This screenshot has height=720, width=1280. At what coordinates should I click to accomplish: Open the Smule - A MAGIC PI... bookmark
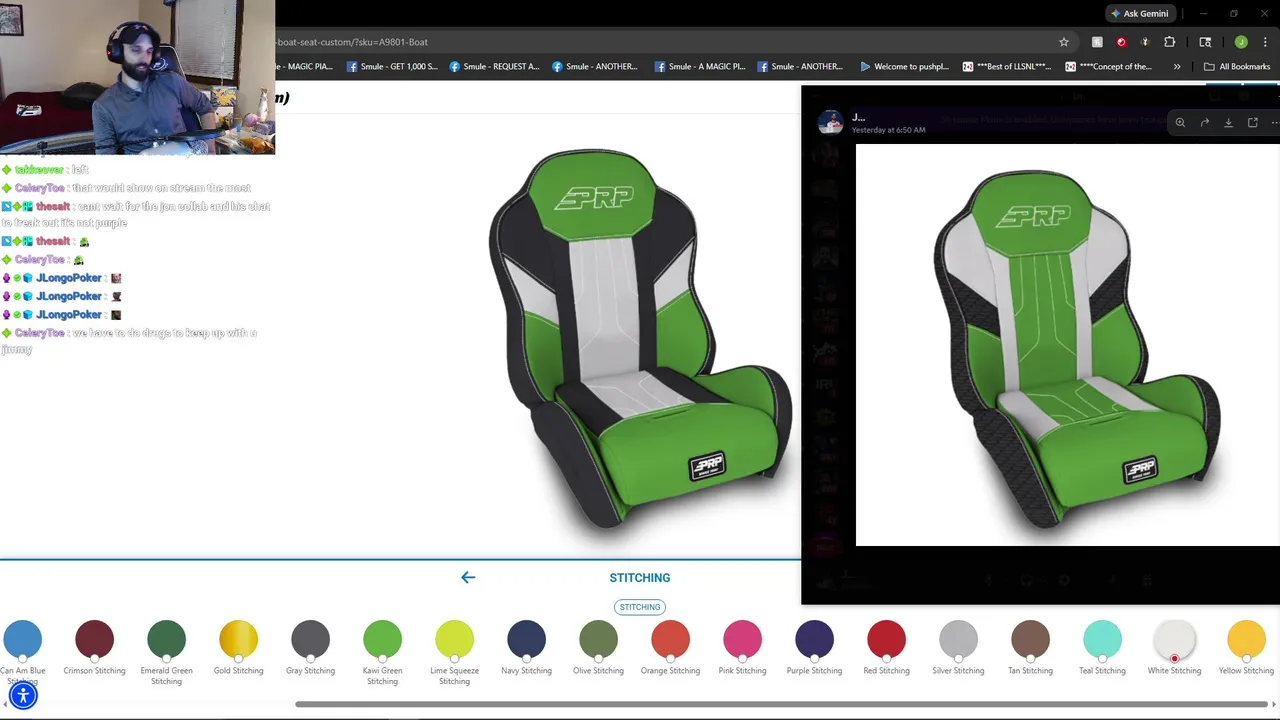(700, 67)
